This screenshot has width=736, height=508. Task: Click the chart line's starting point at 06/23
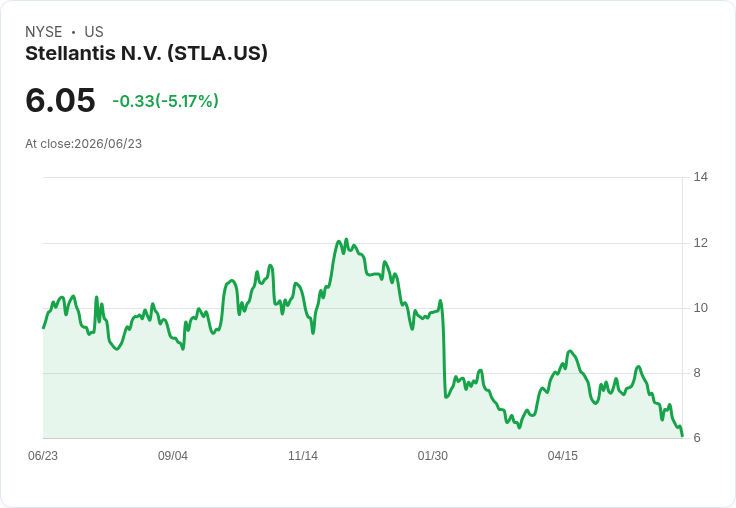44,328
